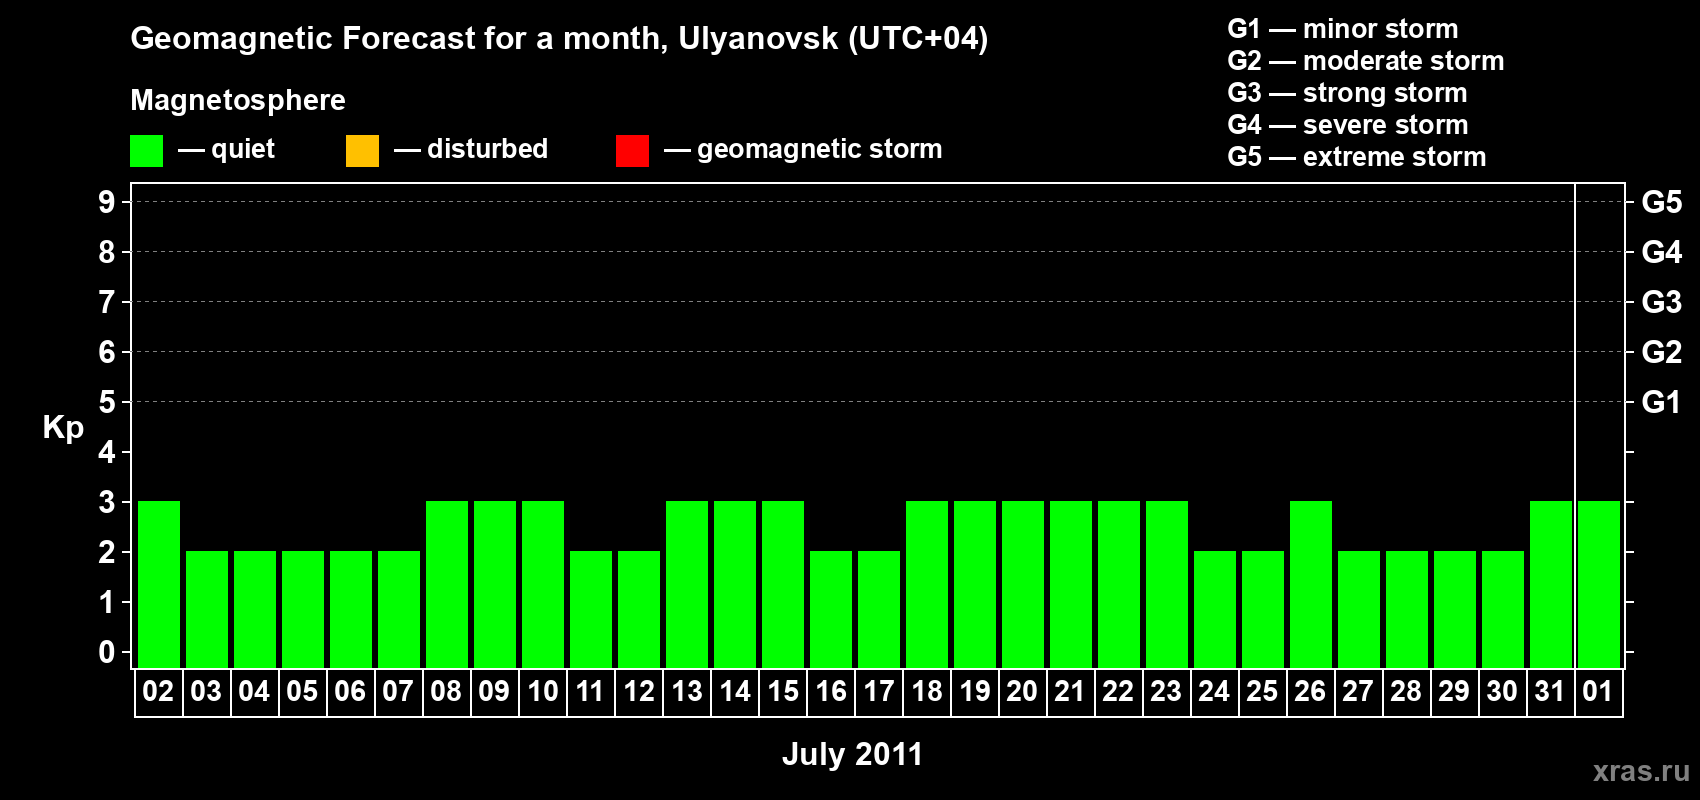Click the 'geomagnetic storm' legend text
The width and height of the screenshot is (1700, 800).
[x=819, y=149]
